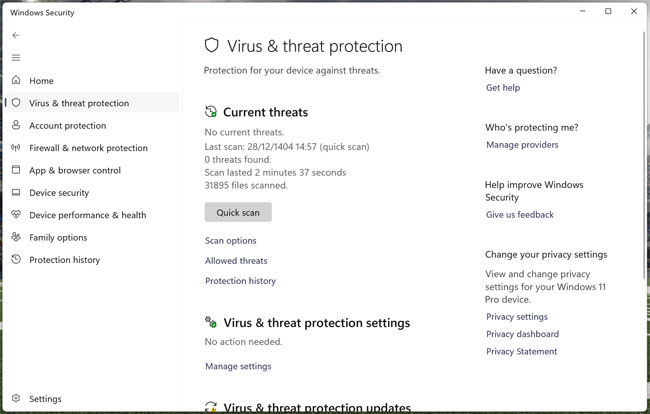The width and height of the screenshot is (650, 414).
Task: Click the 'Current threats' heading
Action: pyautogui.click(x=265, y=112)
